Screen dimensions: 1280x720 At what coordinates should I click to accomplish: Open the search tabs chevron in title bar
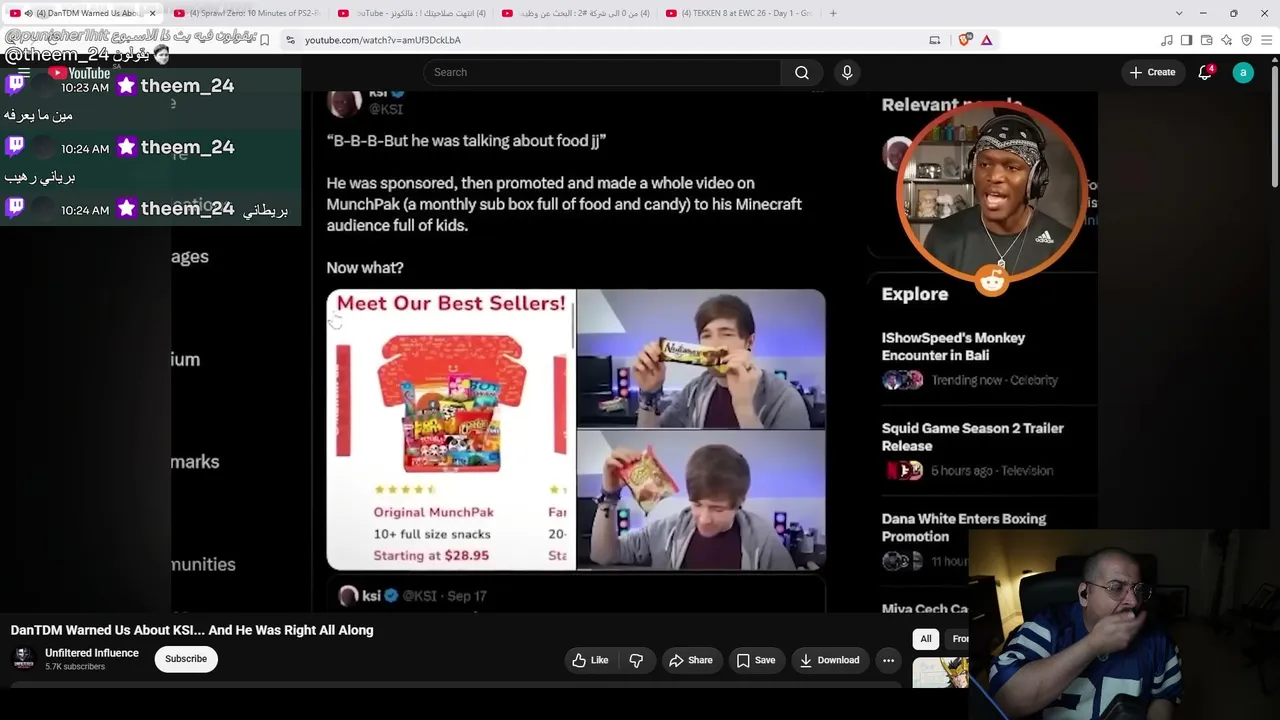1178,13
